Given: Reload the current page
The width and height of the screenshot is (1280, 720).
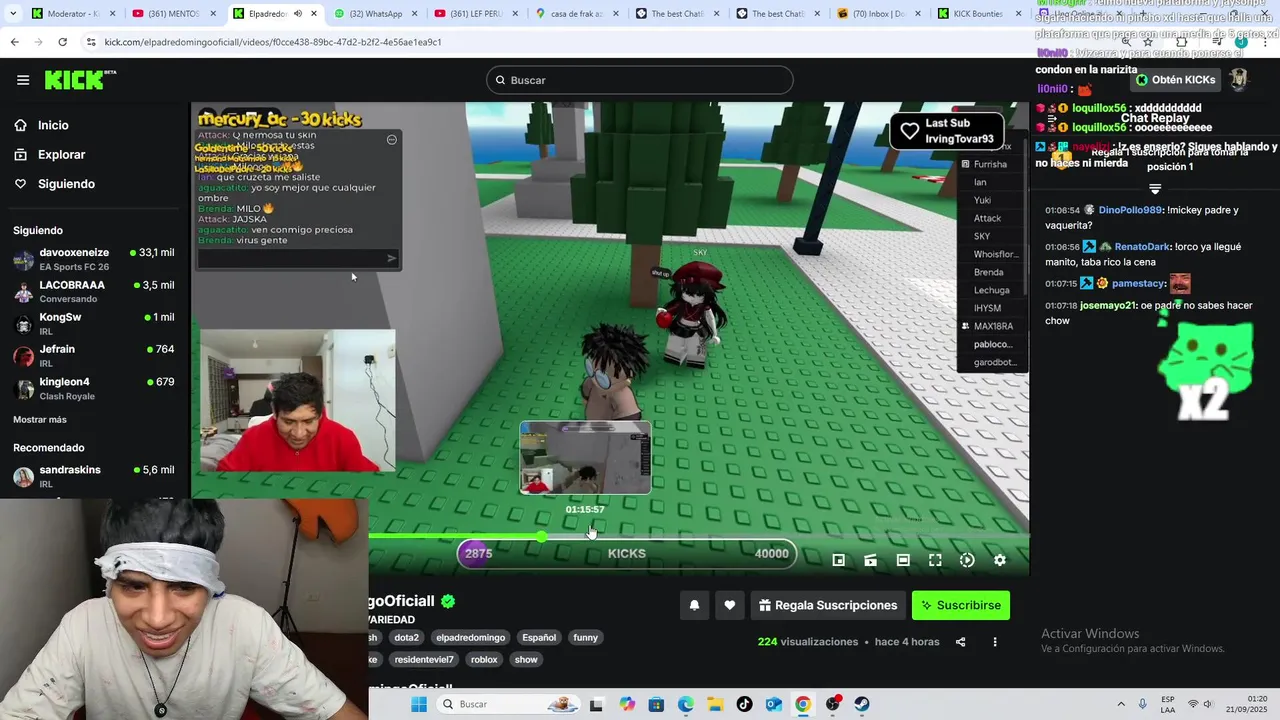Looking at the screenshot, I should pos(62,42).
